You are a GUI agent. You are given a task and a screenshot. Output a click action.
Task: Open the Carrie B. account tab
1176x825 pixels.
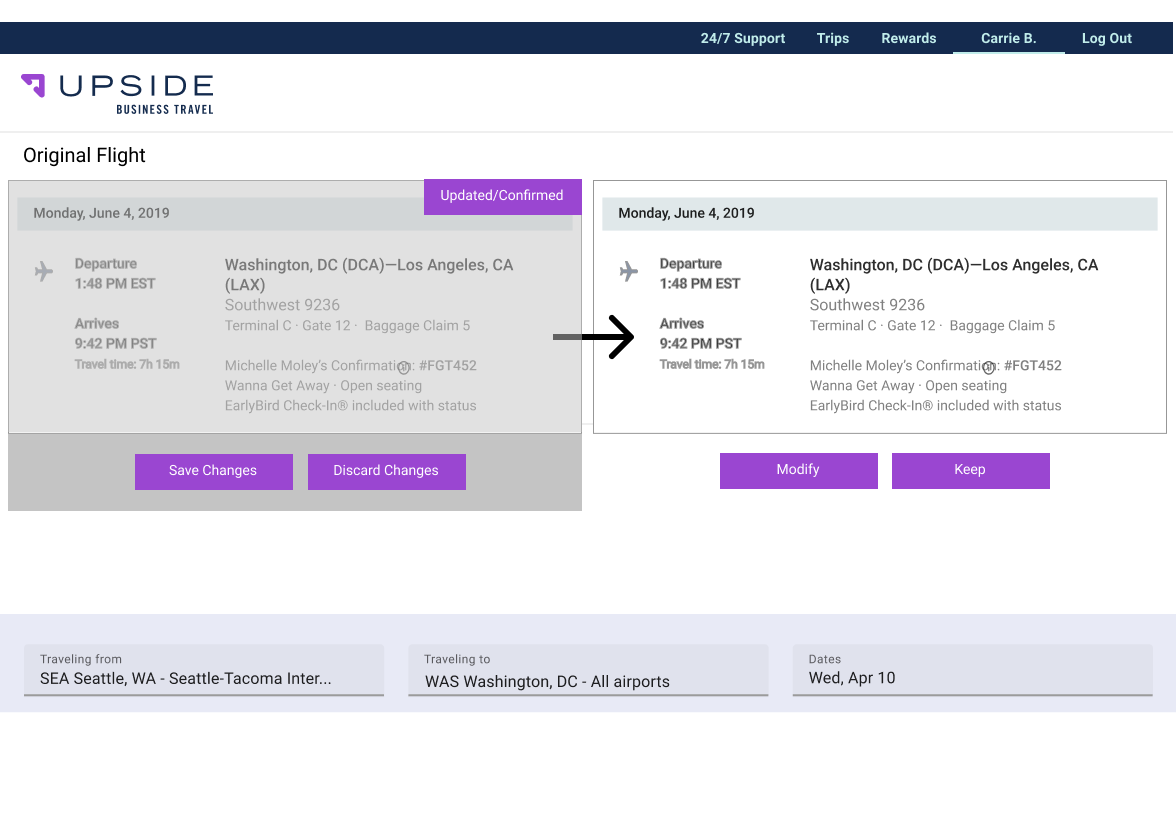1008,38
